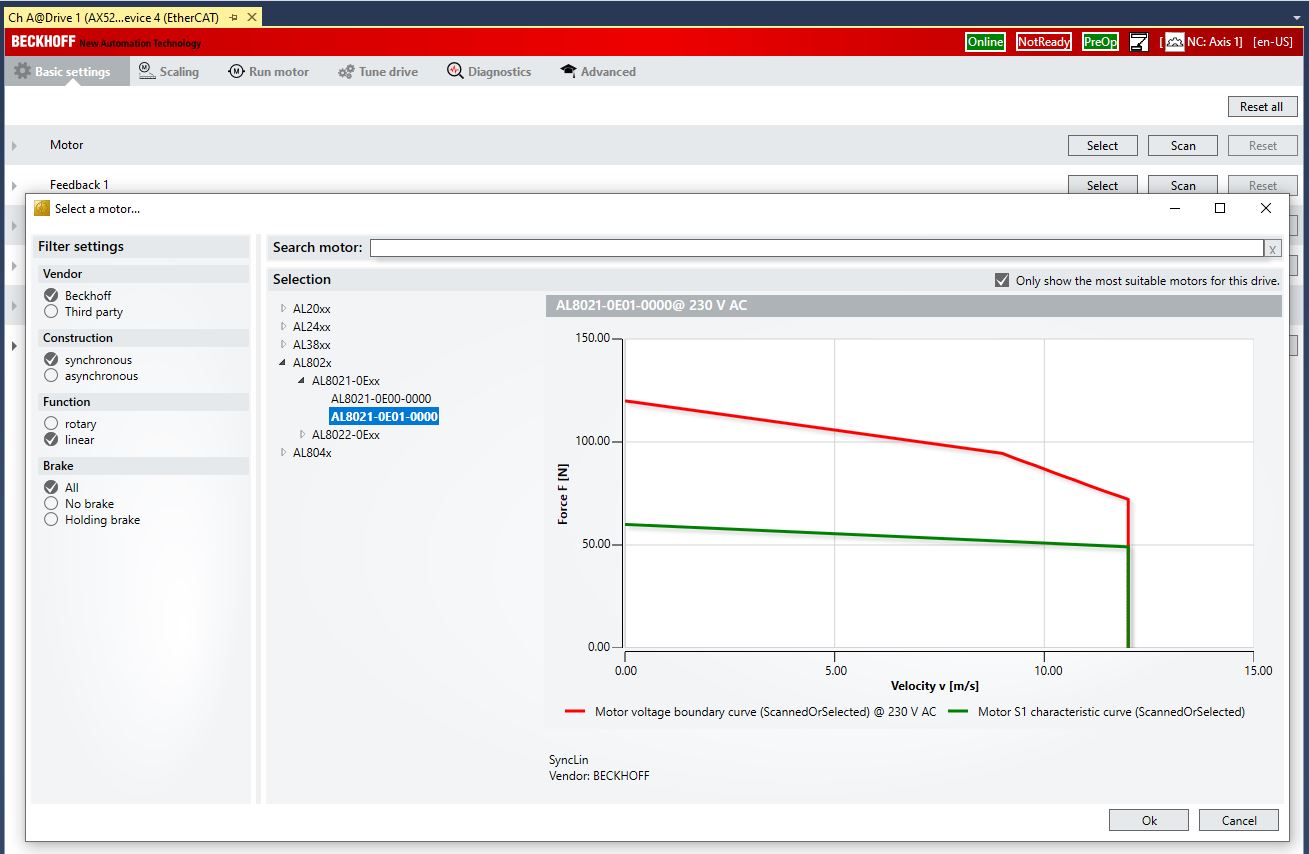Click the Vendor: BECKHOFF text
Viewport: 1309px width, 854px height.
pos(599,775)
